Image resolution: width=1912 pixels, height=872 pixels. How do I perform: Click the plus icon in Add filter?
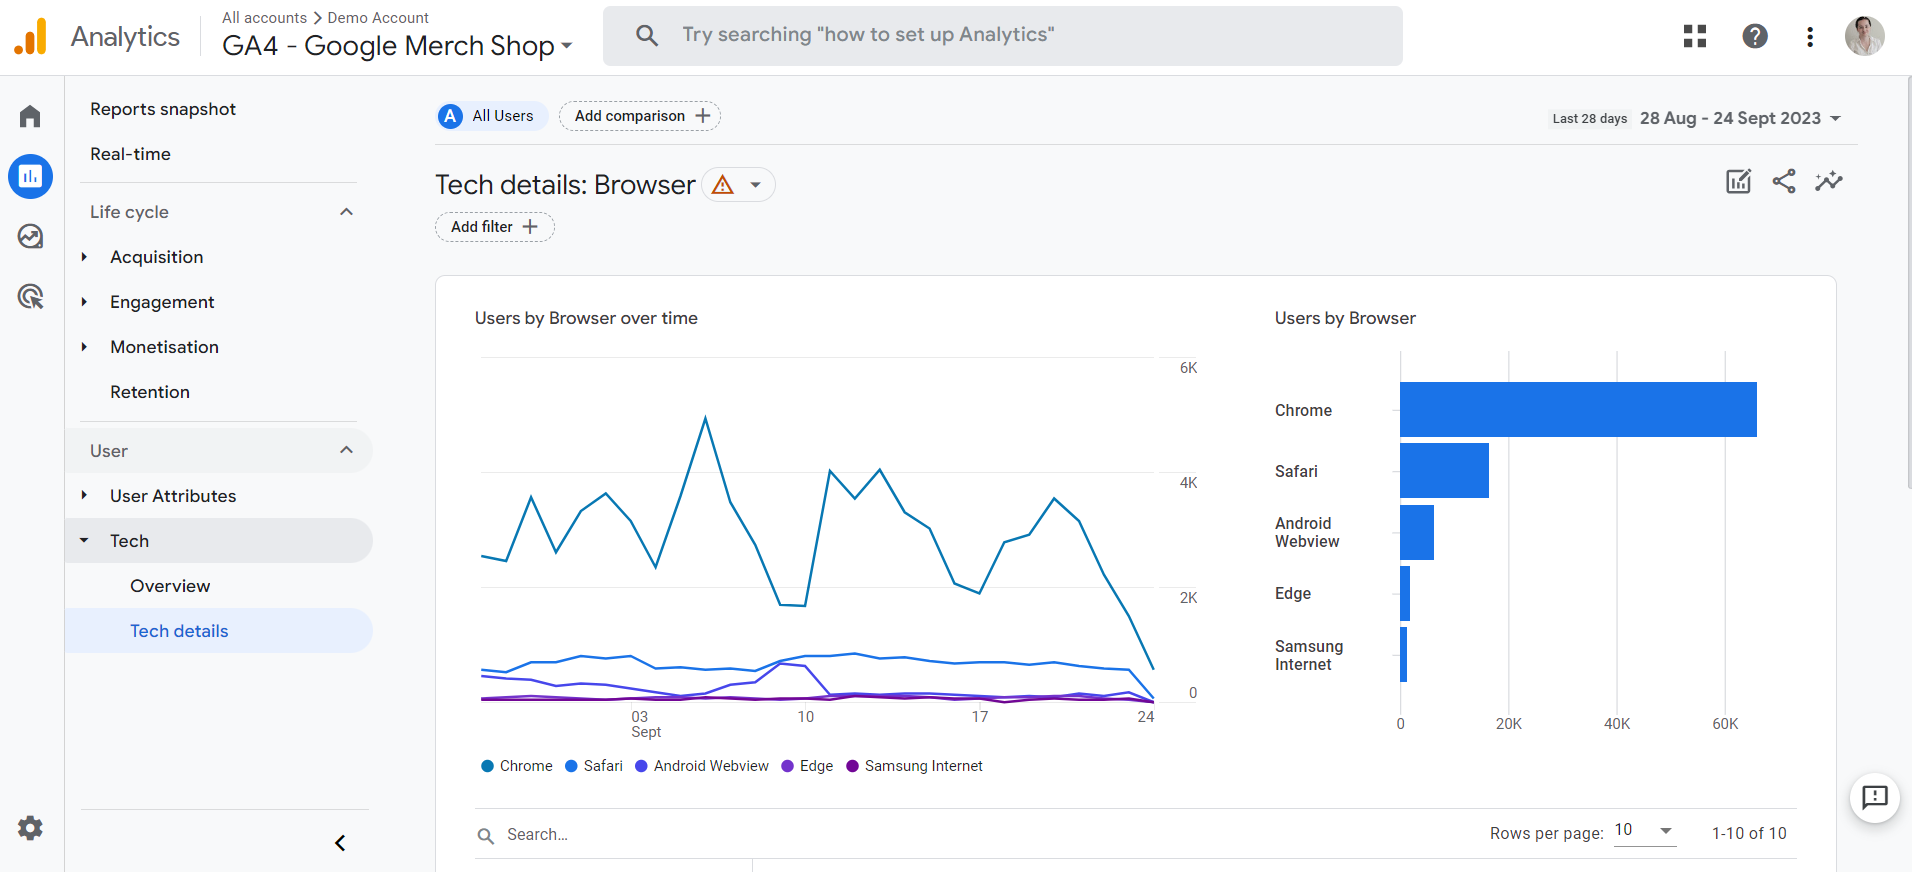coord(530,227)
